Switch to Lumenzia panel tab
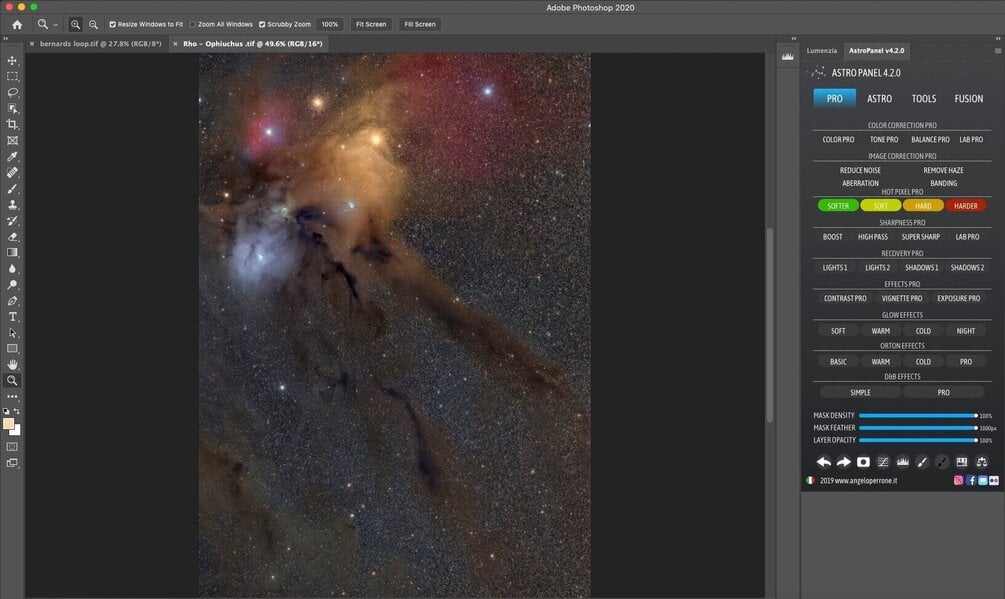1005x599 pixels. pyautogui.click(x=822, y=51)
